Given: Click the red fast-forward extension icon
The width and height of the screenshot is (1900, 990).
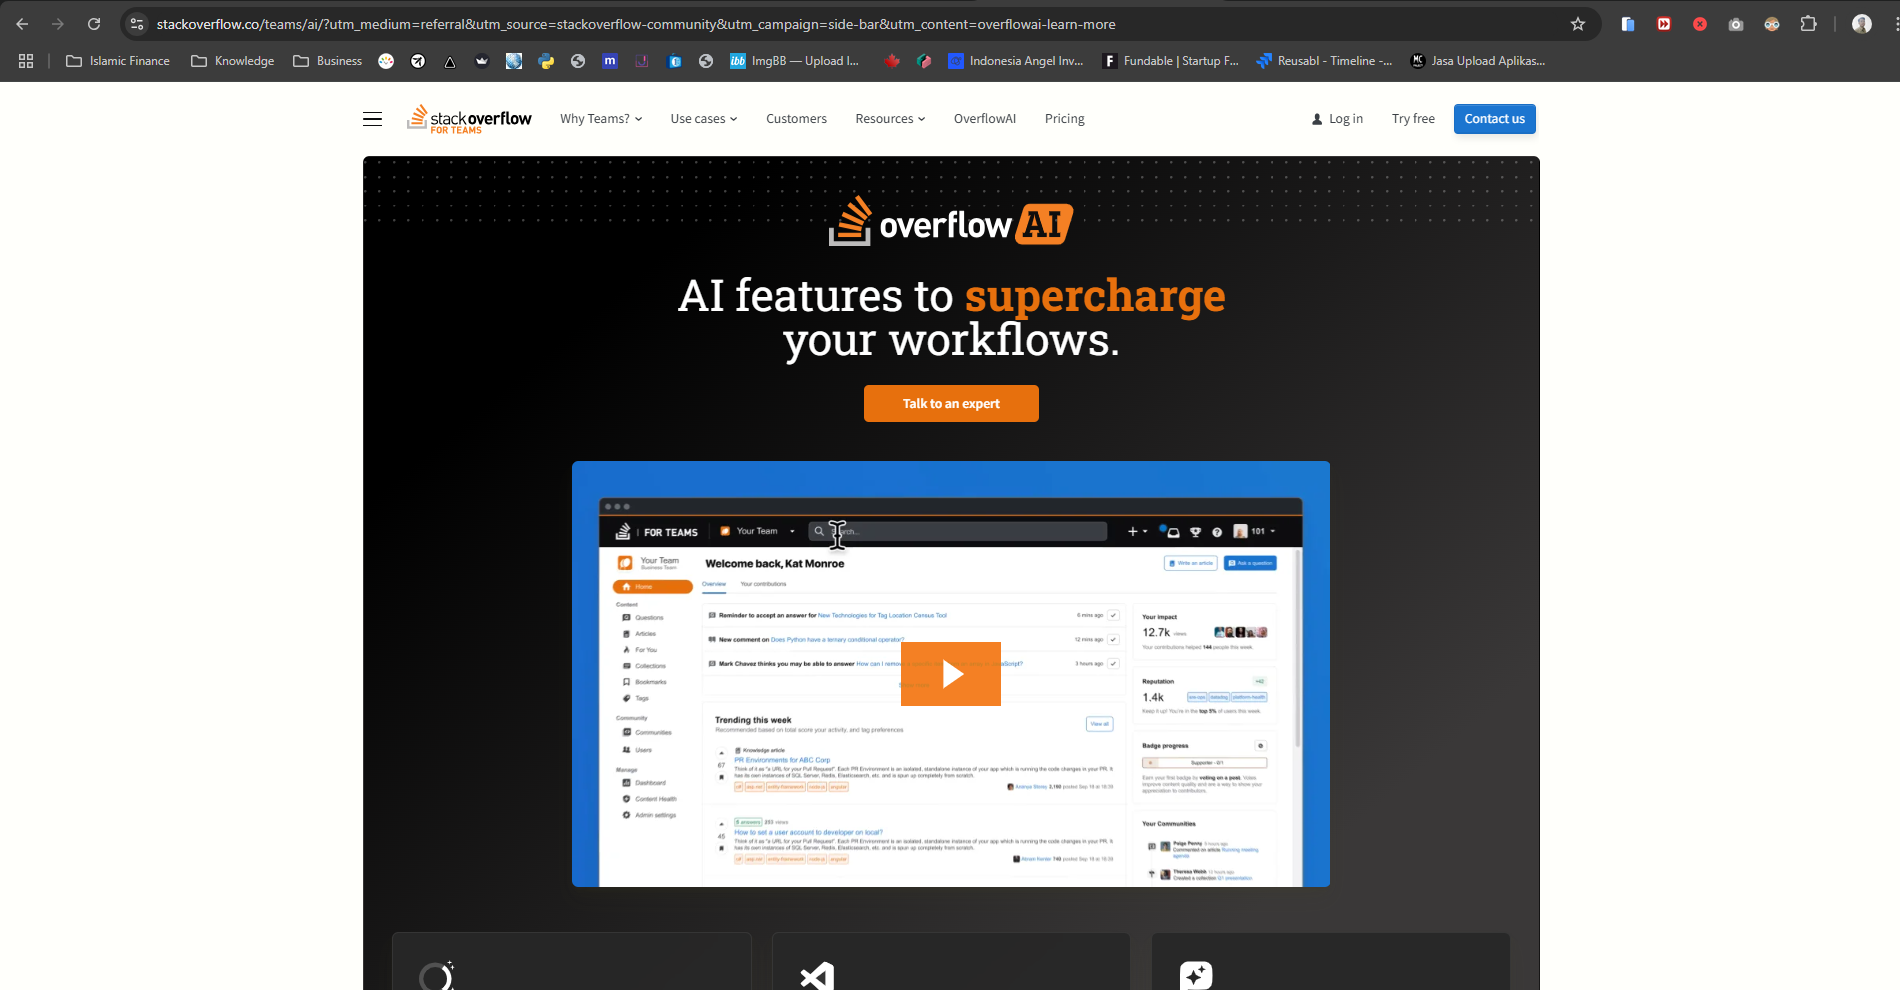Looking at the screenshot, I should point(1664,24).
